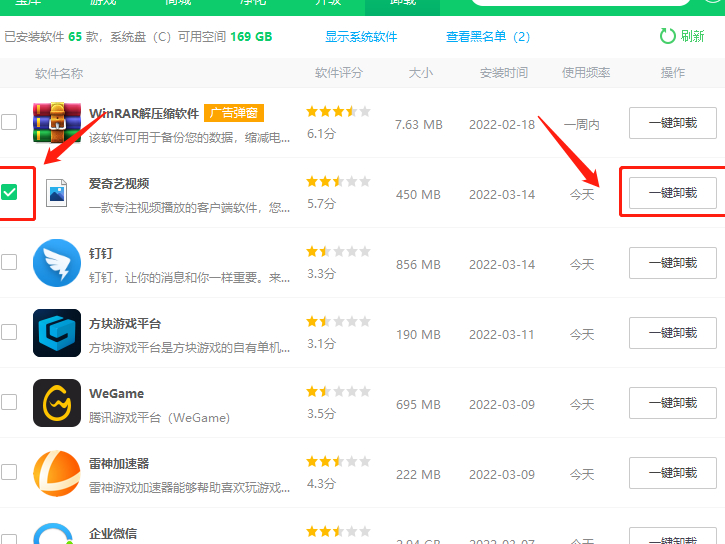Tick the 钉钉 row checkbox
The height and width of the screenshot is (544, 725).
9,262
